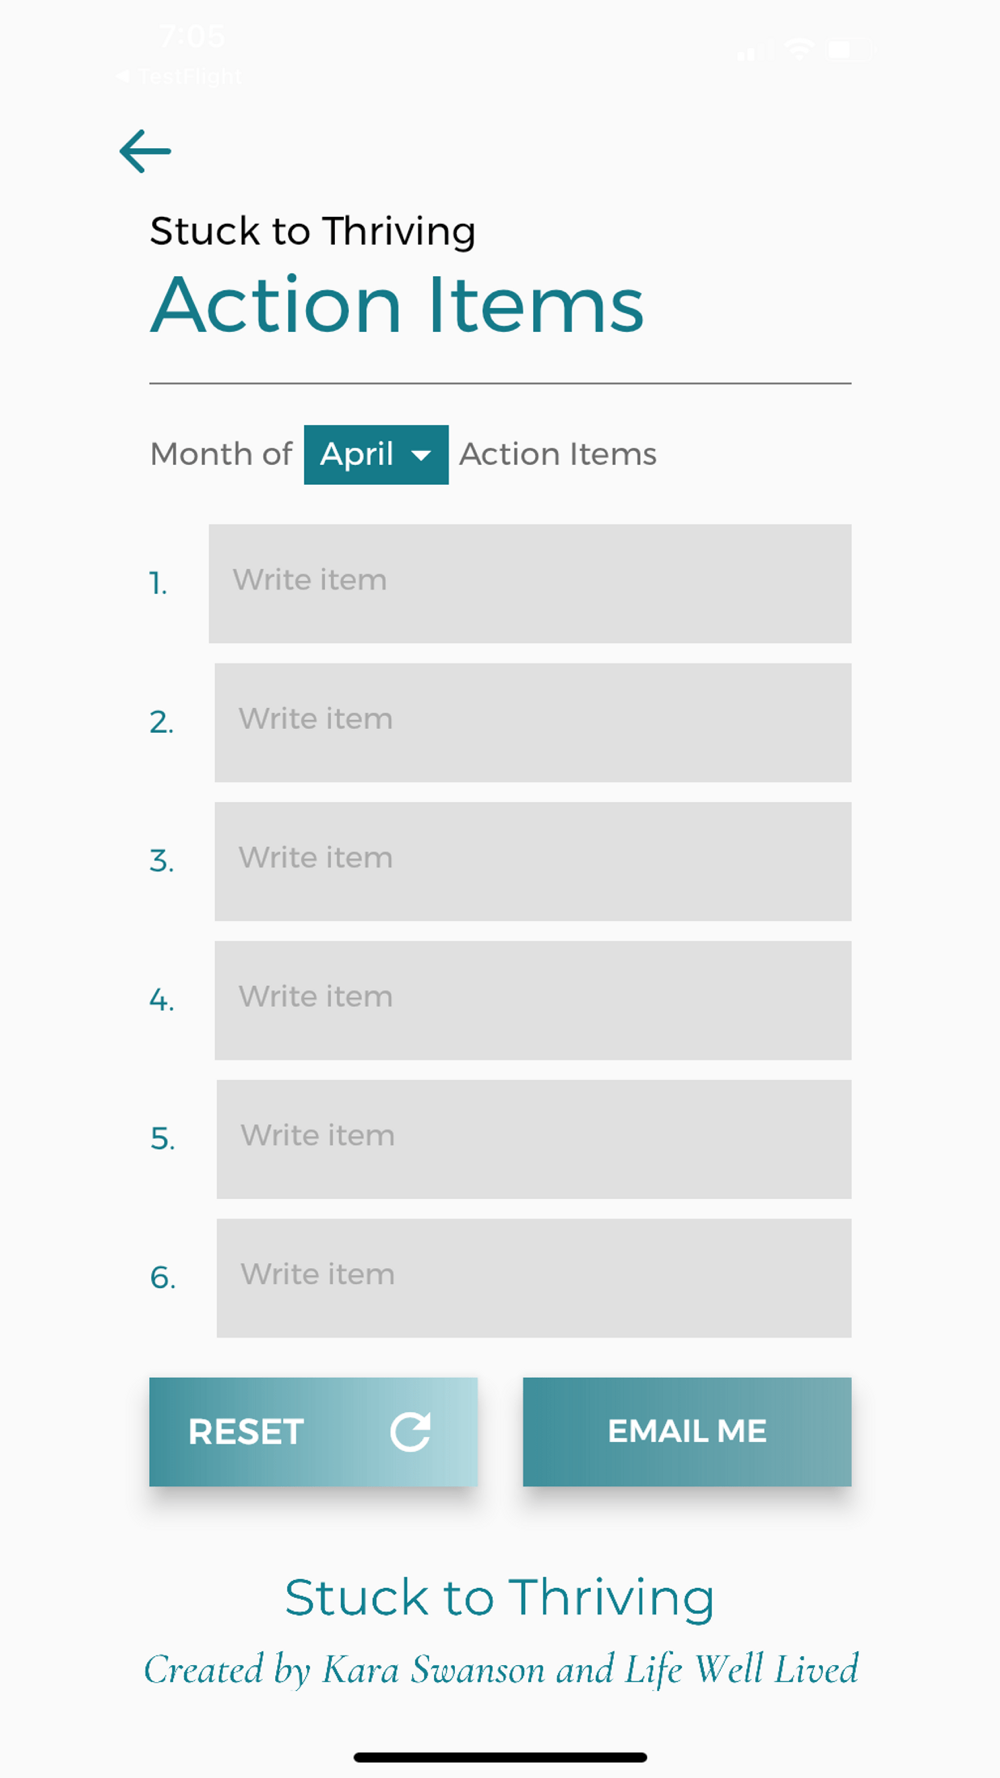The height and width of the screenshot is (1778, 1000).
Task: Tap the battery indicator icon
Action: (x=851, y=48)
